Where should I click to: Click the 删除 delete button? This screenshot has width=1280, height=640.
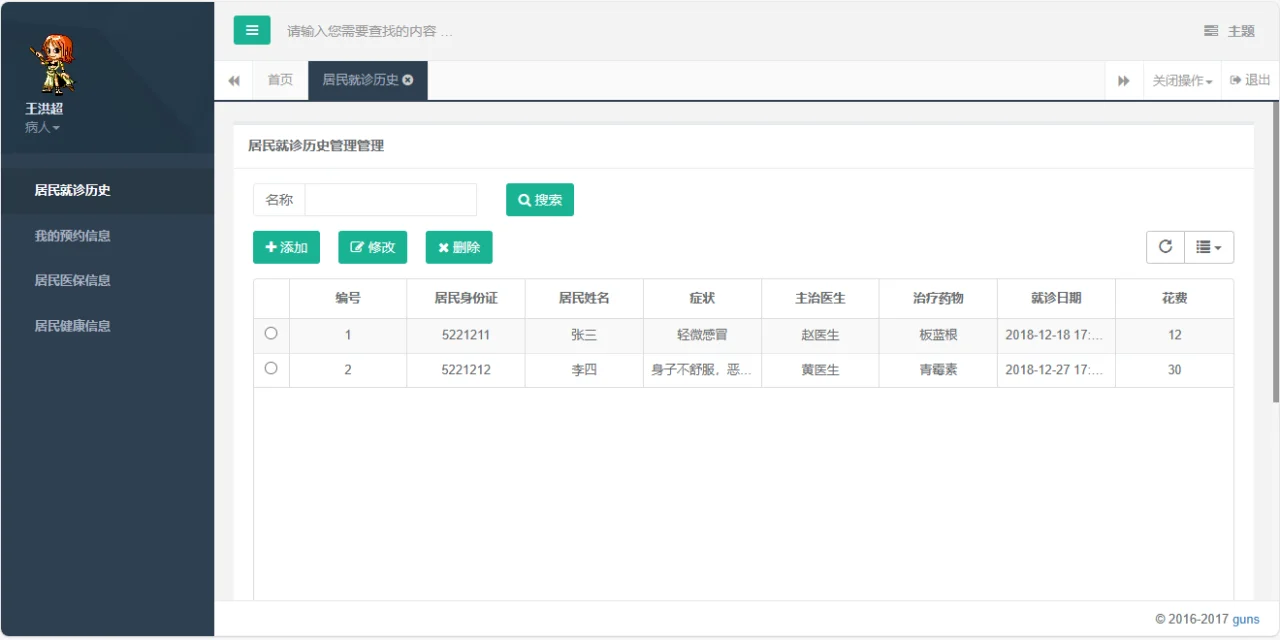click(459, 247)
